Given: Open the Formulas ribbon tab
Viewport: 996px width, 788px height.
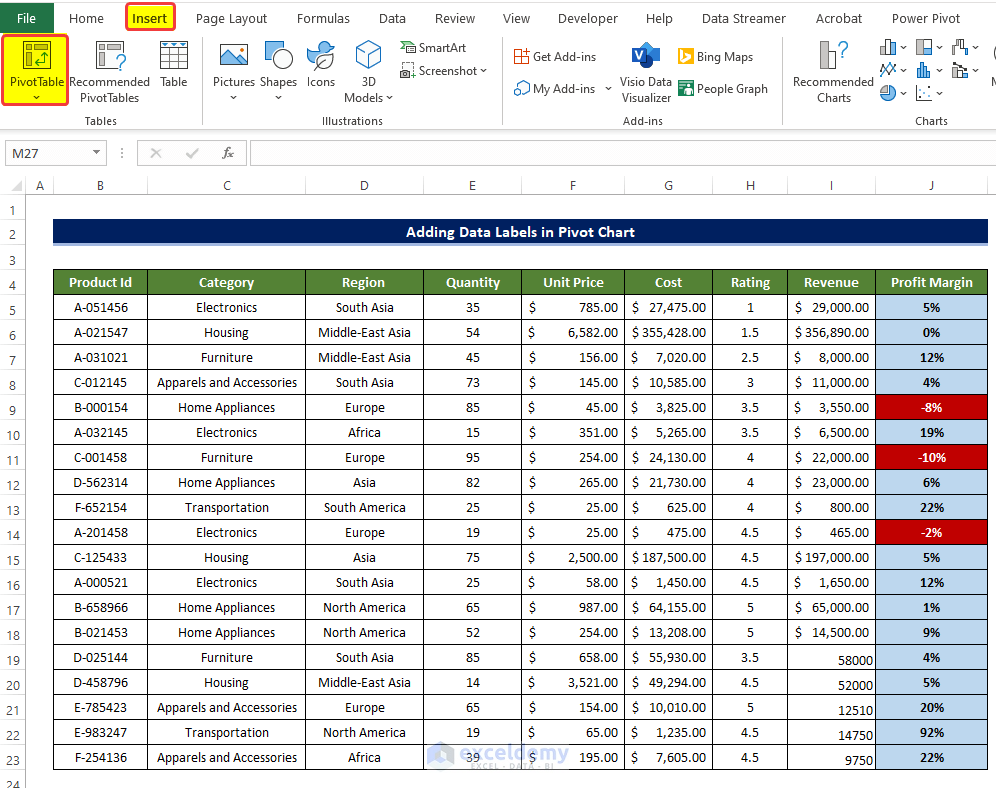Looking at the screenshot, I should (323, 18).
